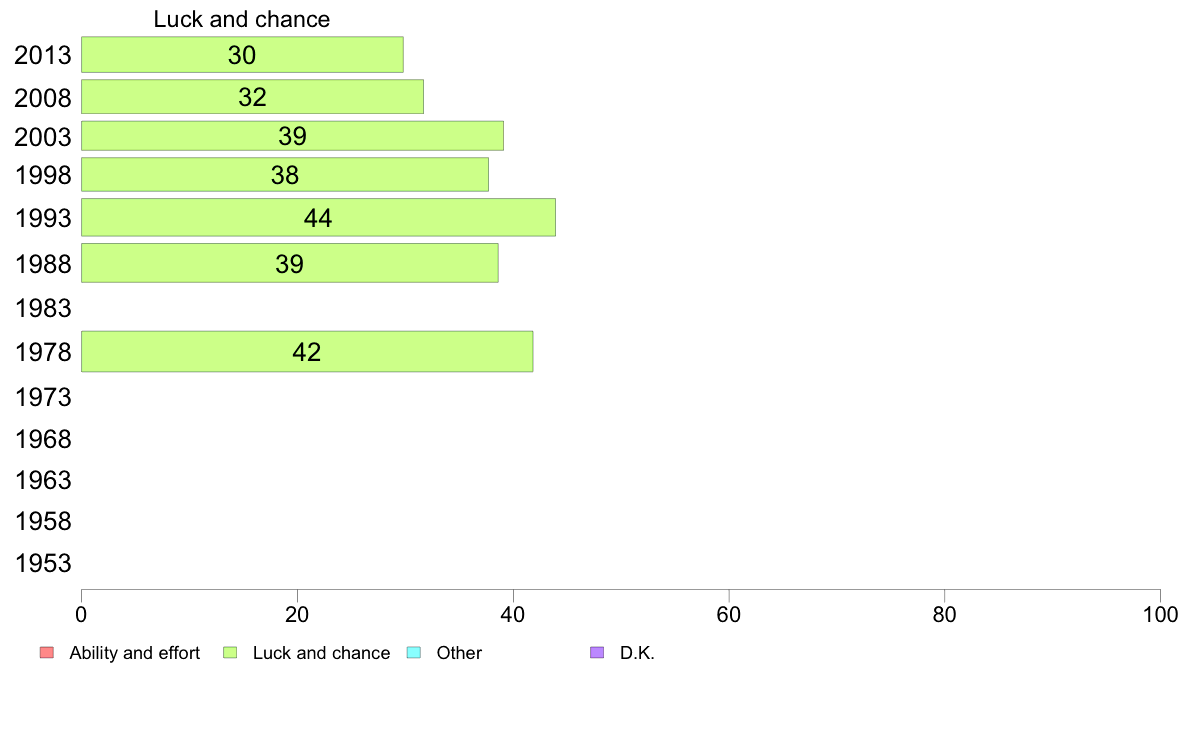Click the Ability and effort legend label
1188x736 pixels.
click(135, 653)
